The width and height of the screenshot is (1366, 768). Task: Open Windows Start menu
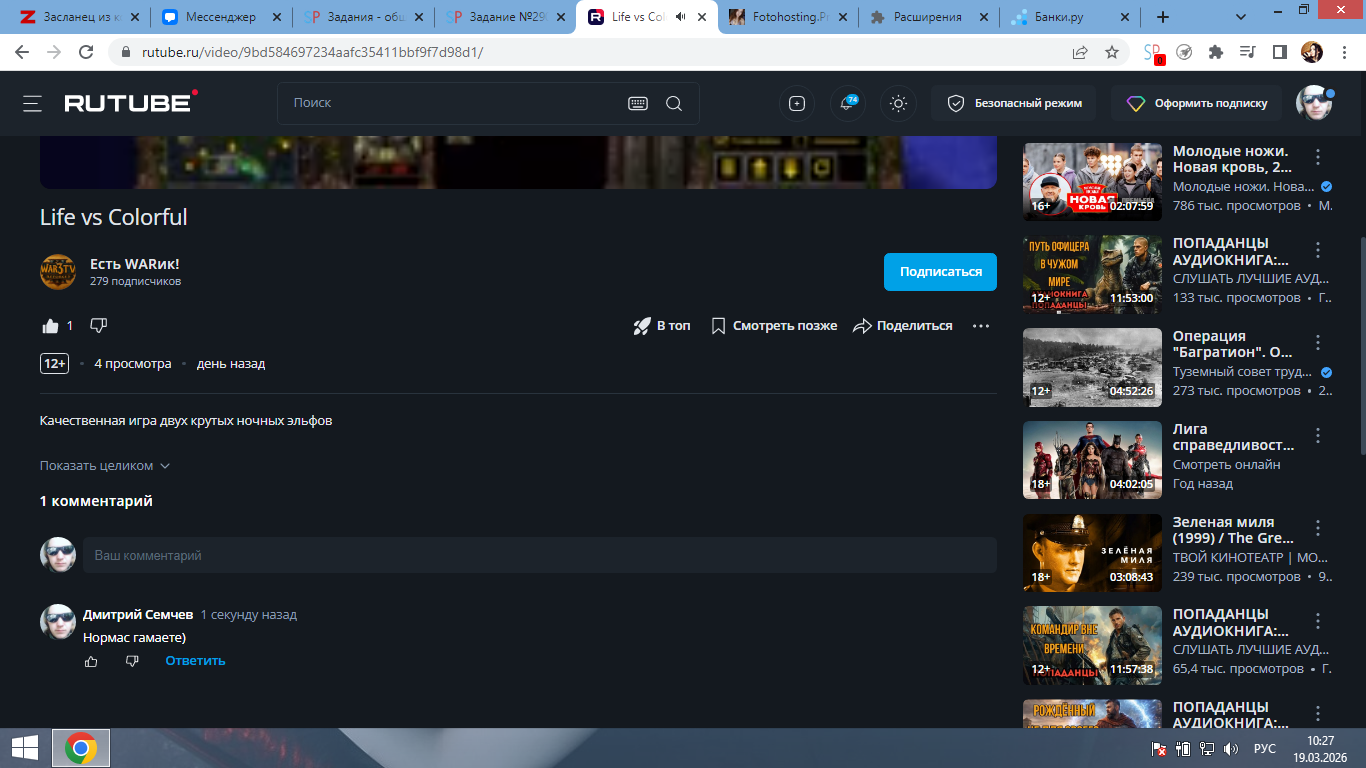pyautogui.click(x=25, y=748)
